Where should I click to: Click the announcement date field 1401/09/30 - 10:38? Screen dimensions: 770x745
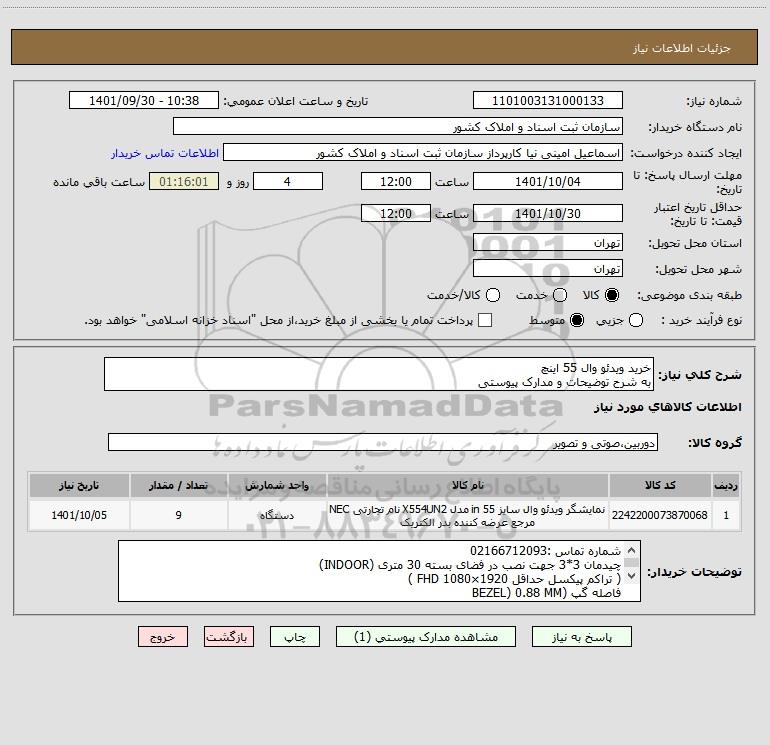click(144, 101)
